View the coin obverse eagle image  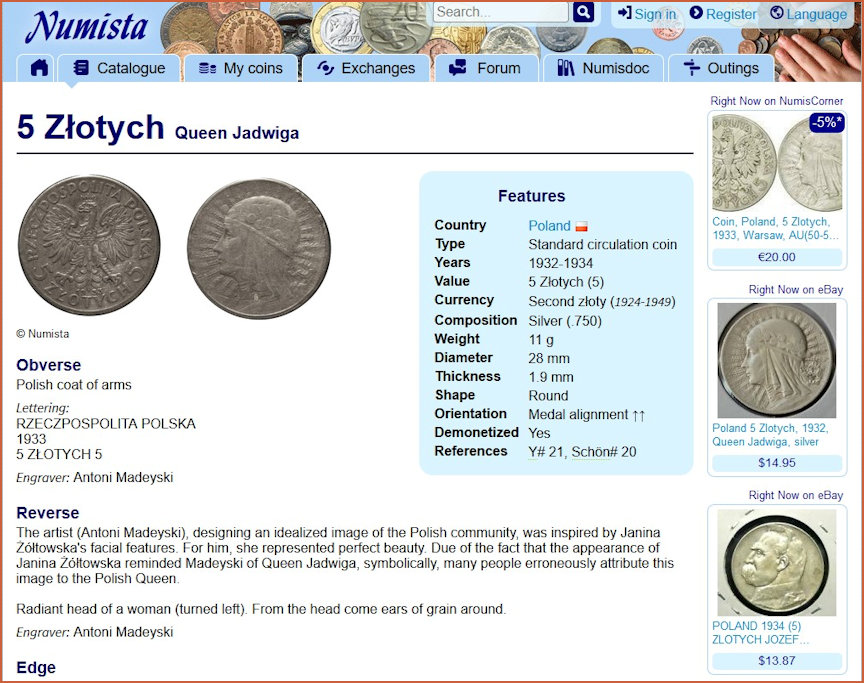pos(89,246)
